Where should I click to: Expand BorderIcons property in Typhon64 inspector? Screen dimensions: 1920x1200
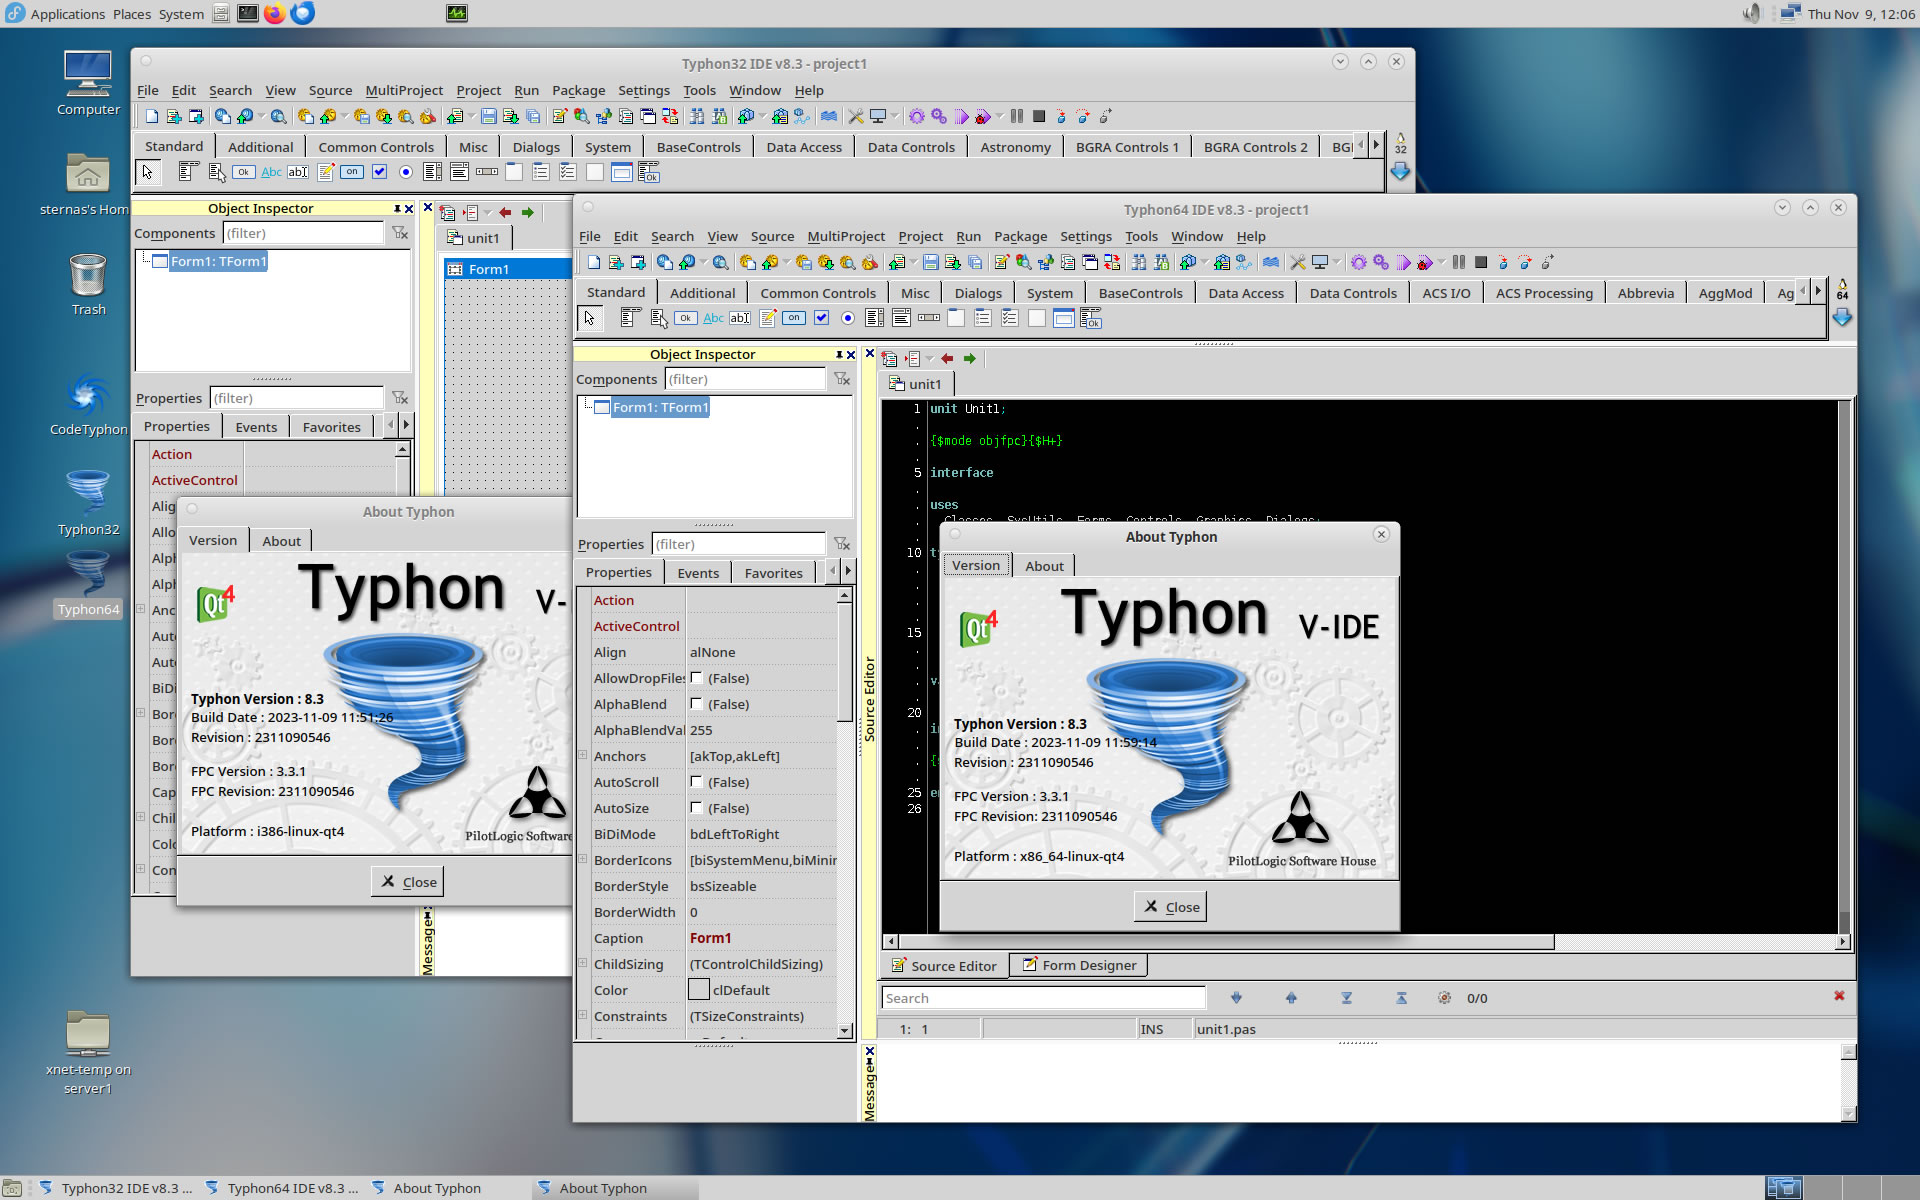point(582,859)
